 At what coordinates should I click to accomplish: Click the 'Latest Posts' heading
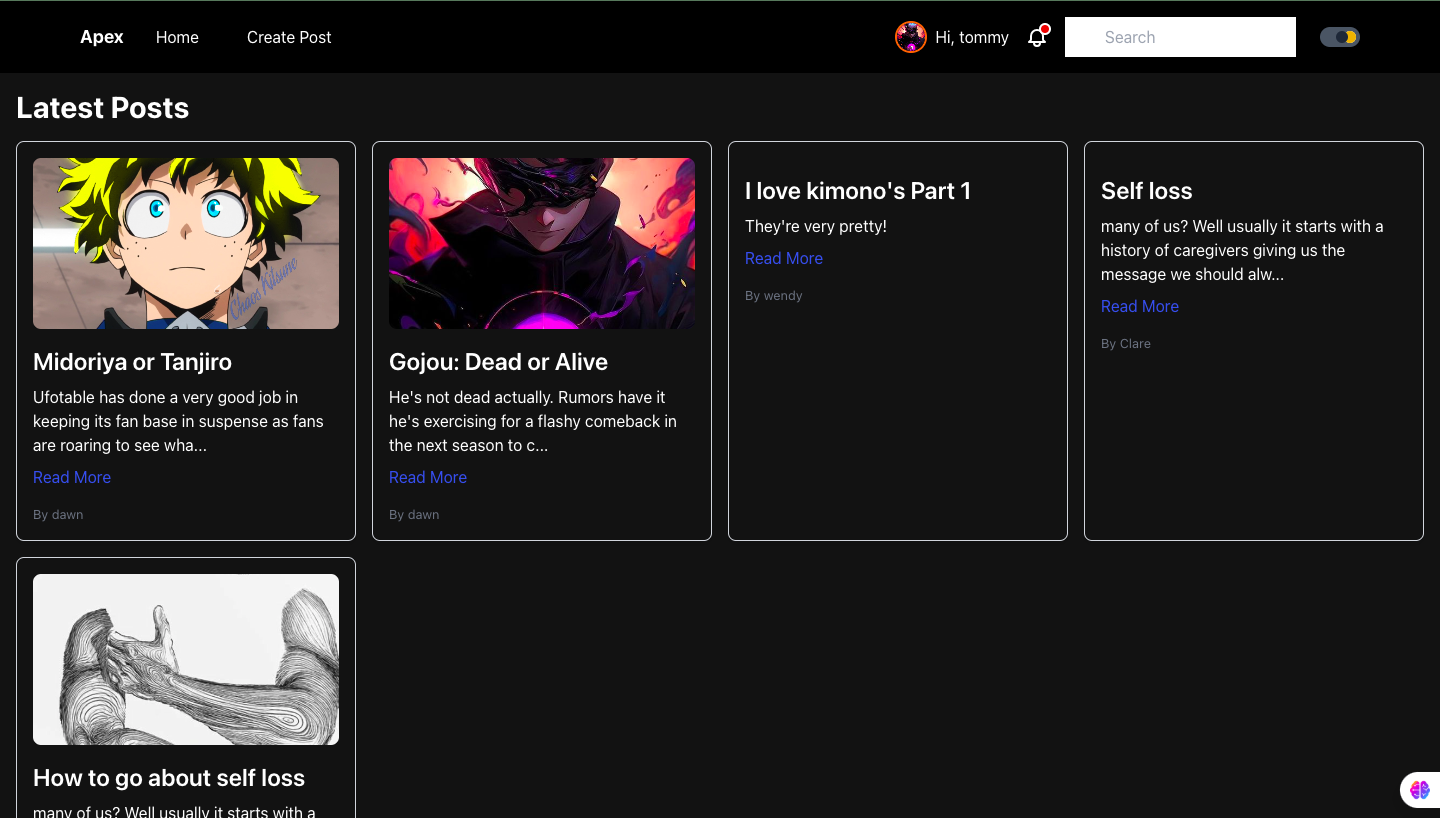pos(103,108)
